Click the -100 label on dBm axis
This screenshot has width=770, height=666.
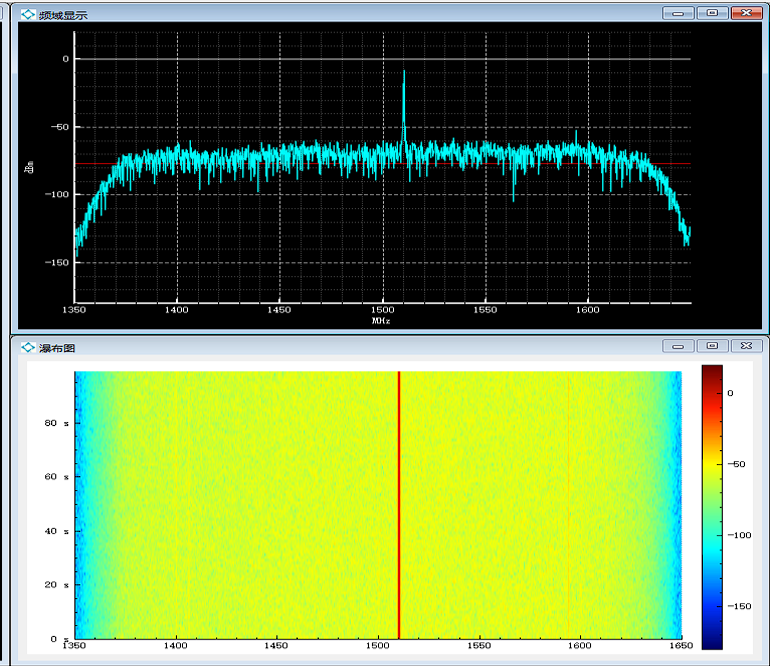coord(57,194)
